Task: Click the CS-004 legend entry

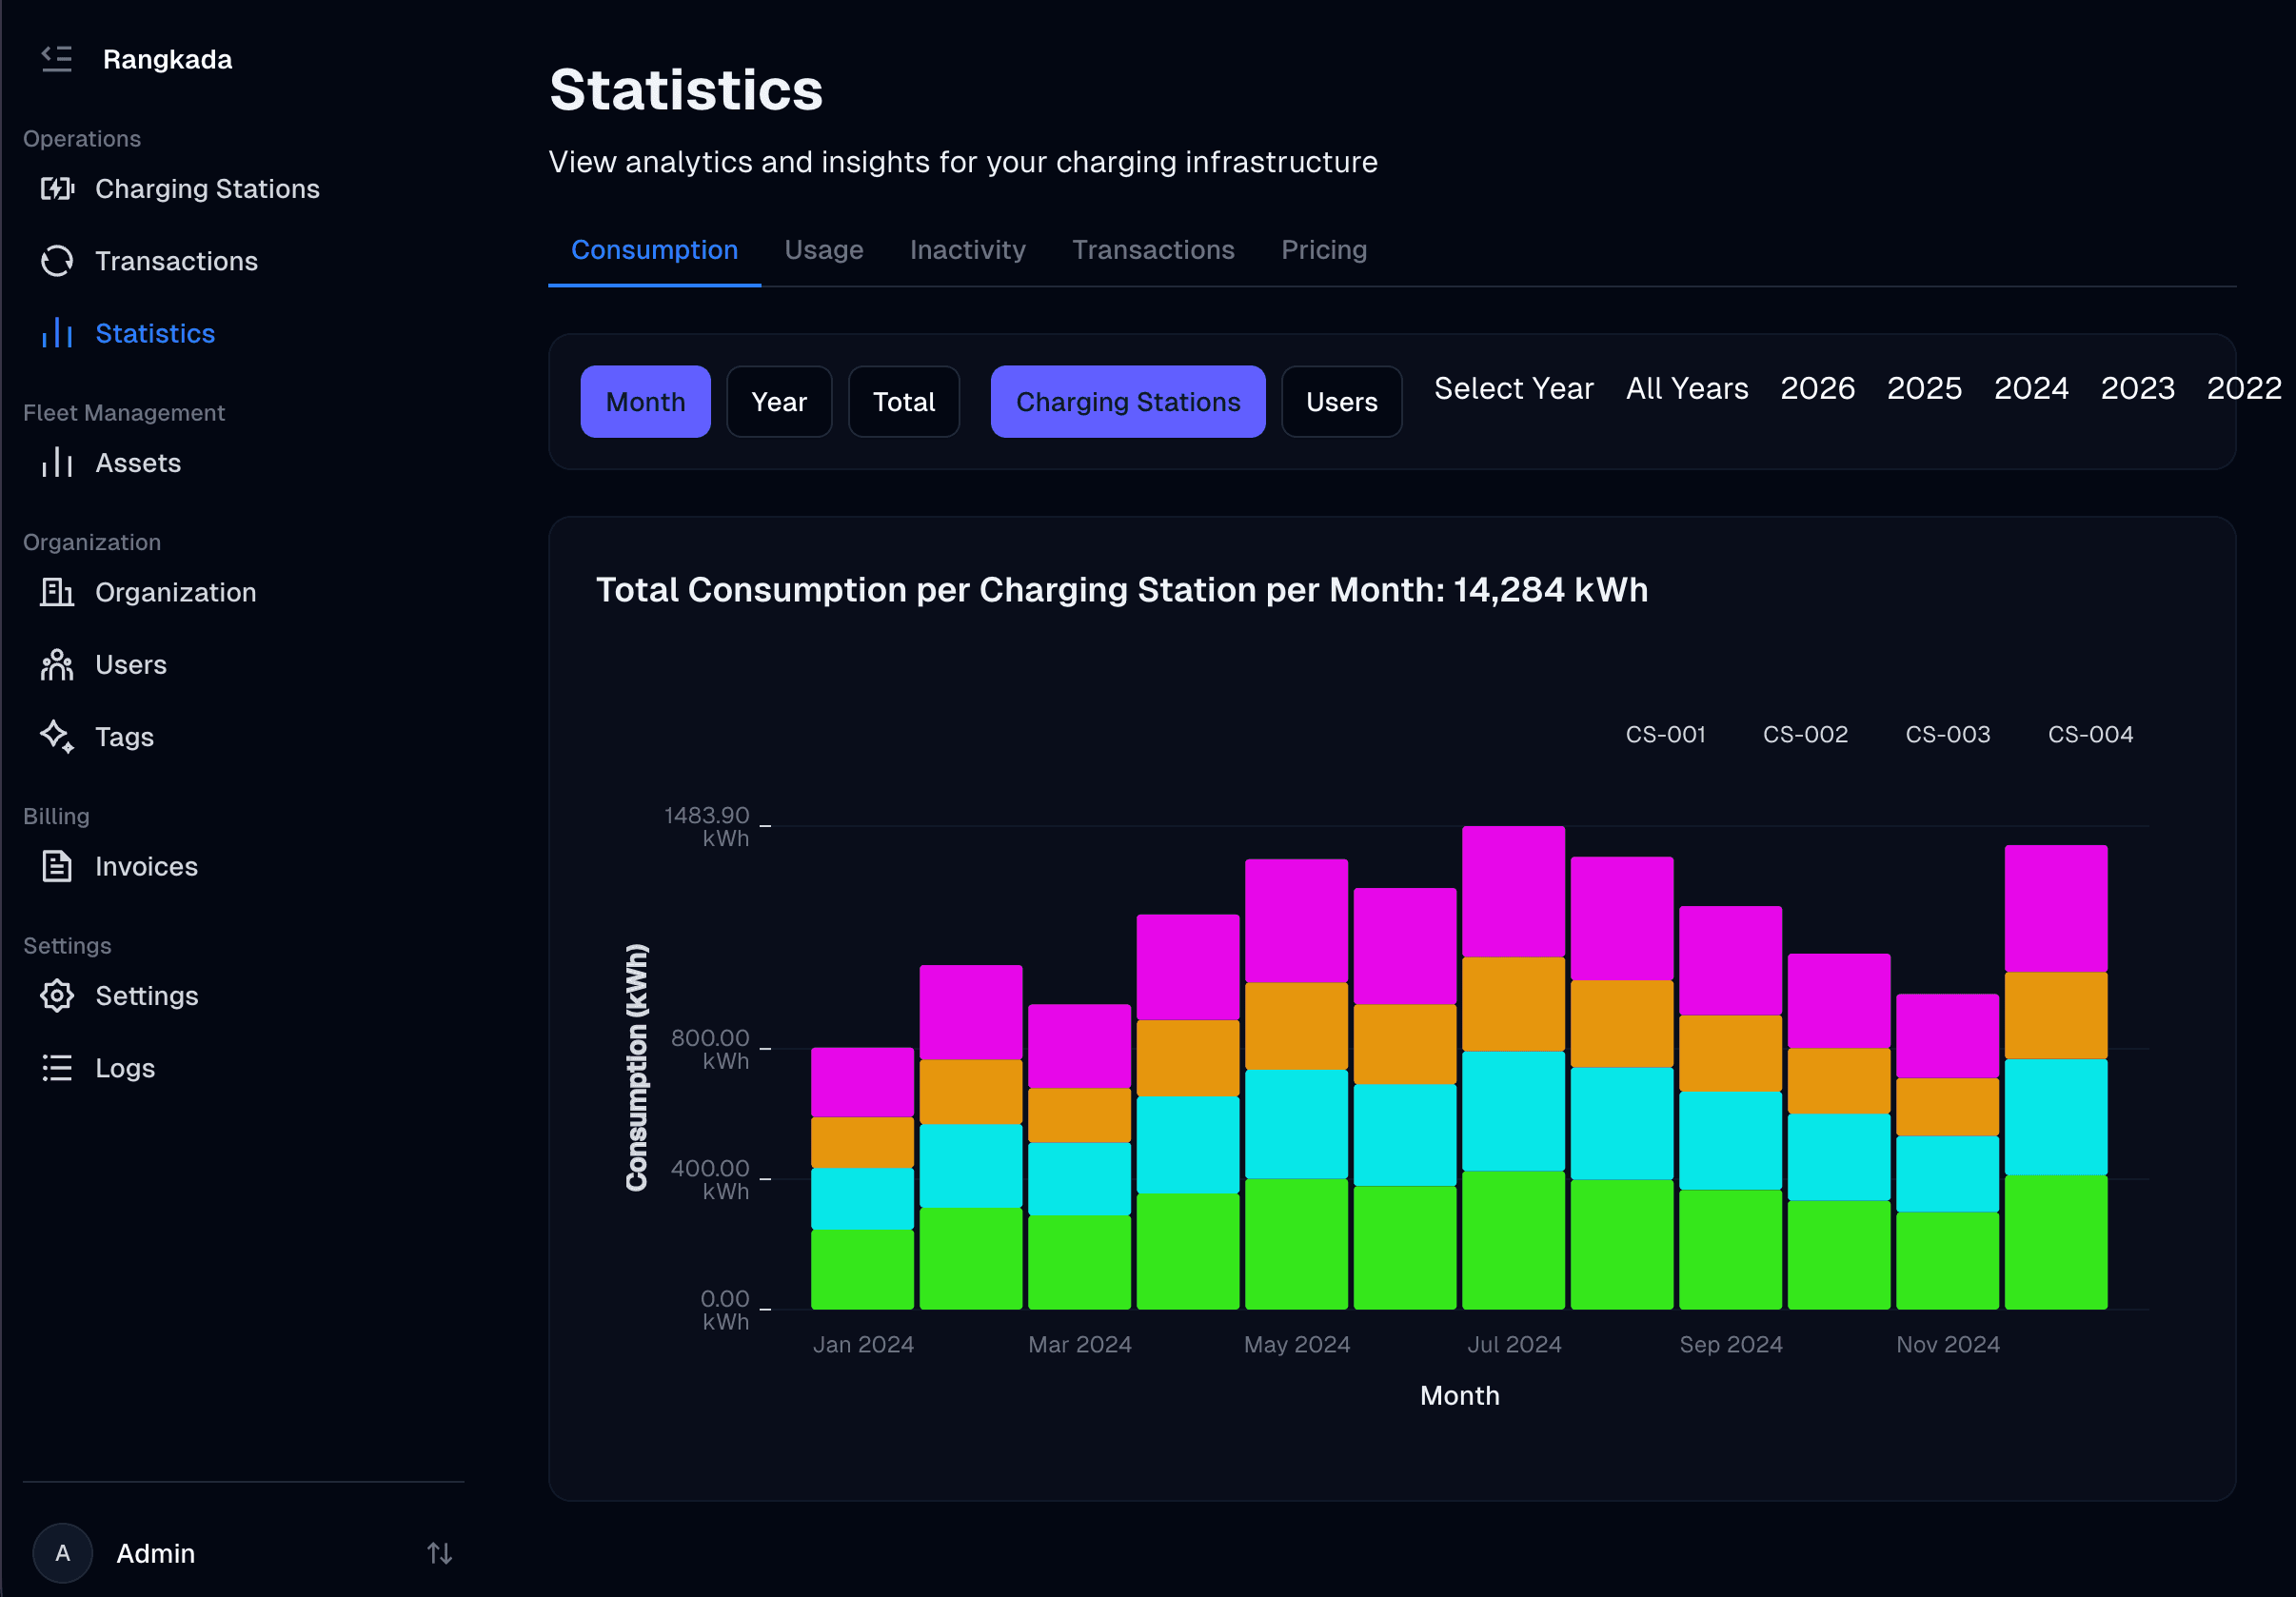Action: click(2089, 734)
